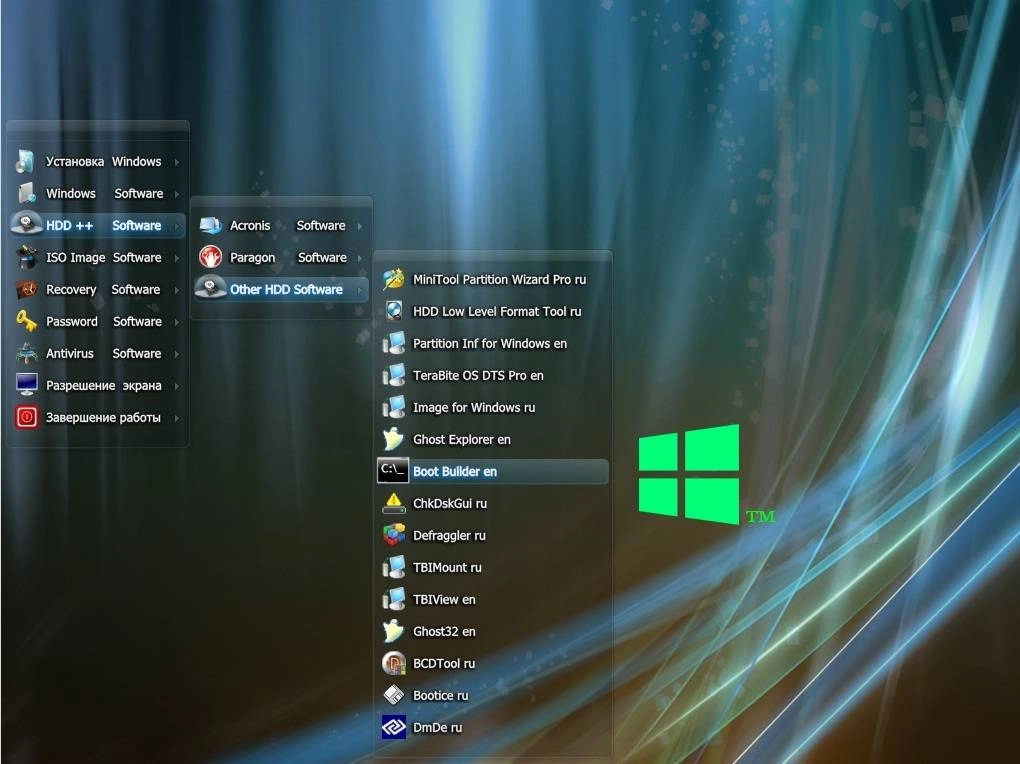This screenshot has width=1020, height=764.
Task: Click the ISO Image Software icon
Action: click(26, 257)
